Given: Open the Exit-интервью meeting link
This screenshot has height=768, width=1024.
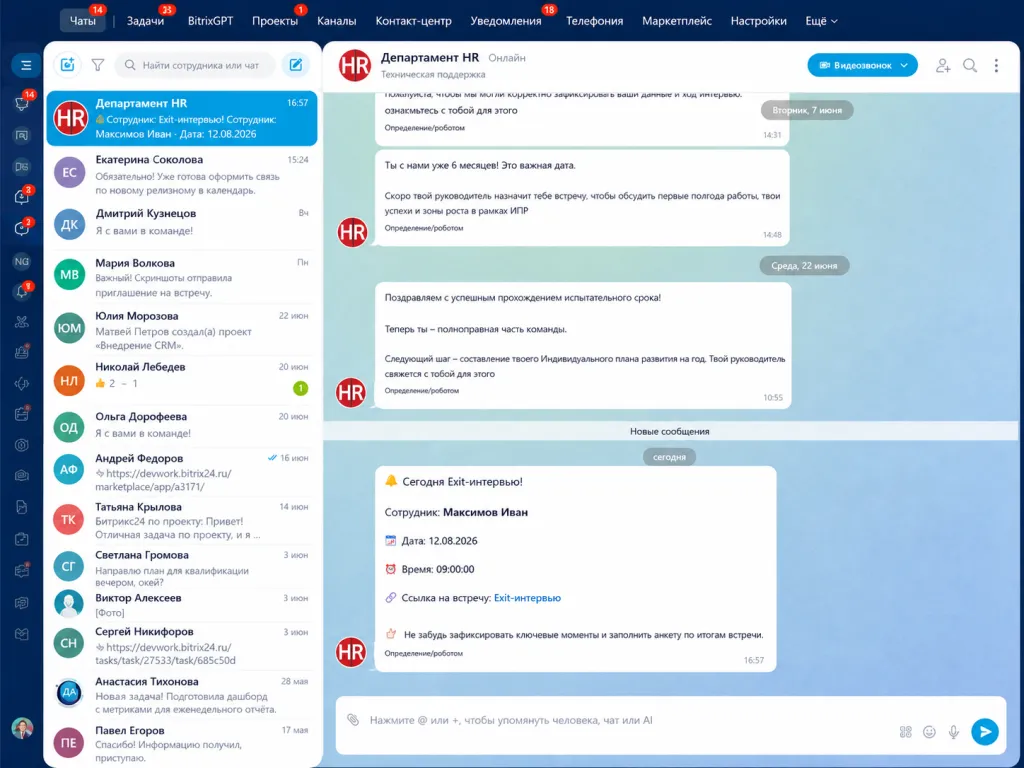Looking at the screenshot, I should point(527,598).
